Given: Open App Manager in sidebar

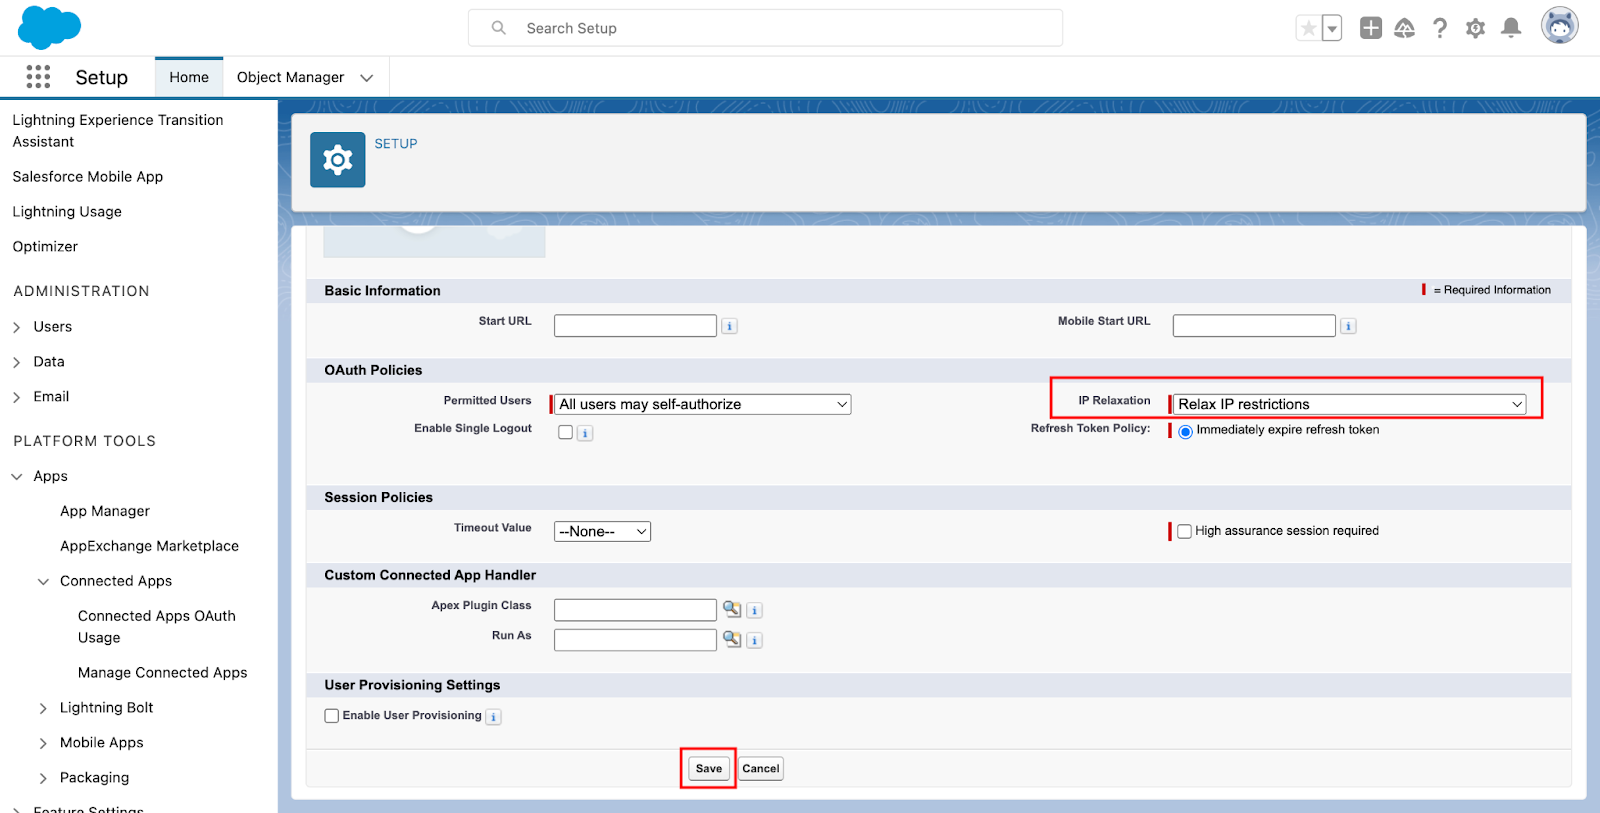Looking at the screenshot, I should 105,511.
